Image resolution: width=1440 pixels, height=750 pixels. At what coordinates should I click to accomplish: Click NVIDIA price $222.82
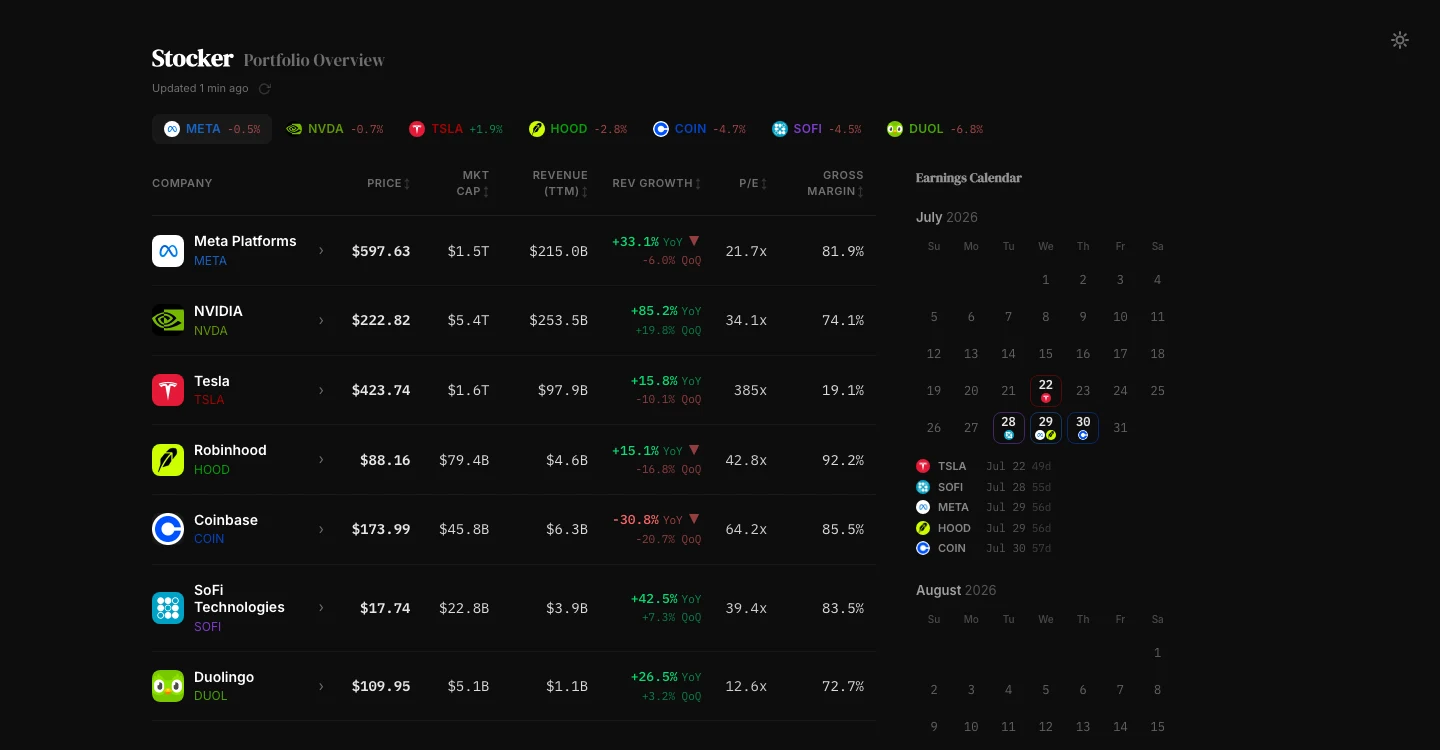(381, 320)
